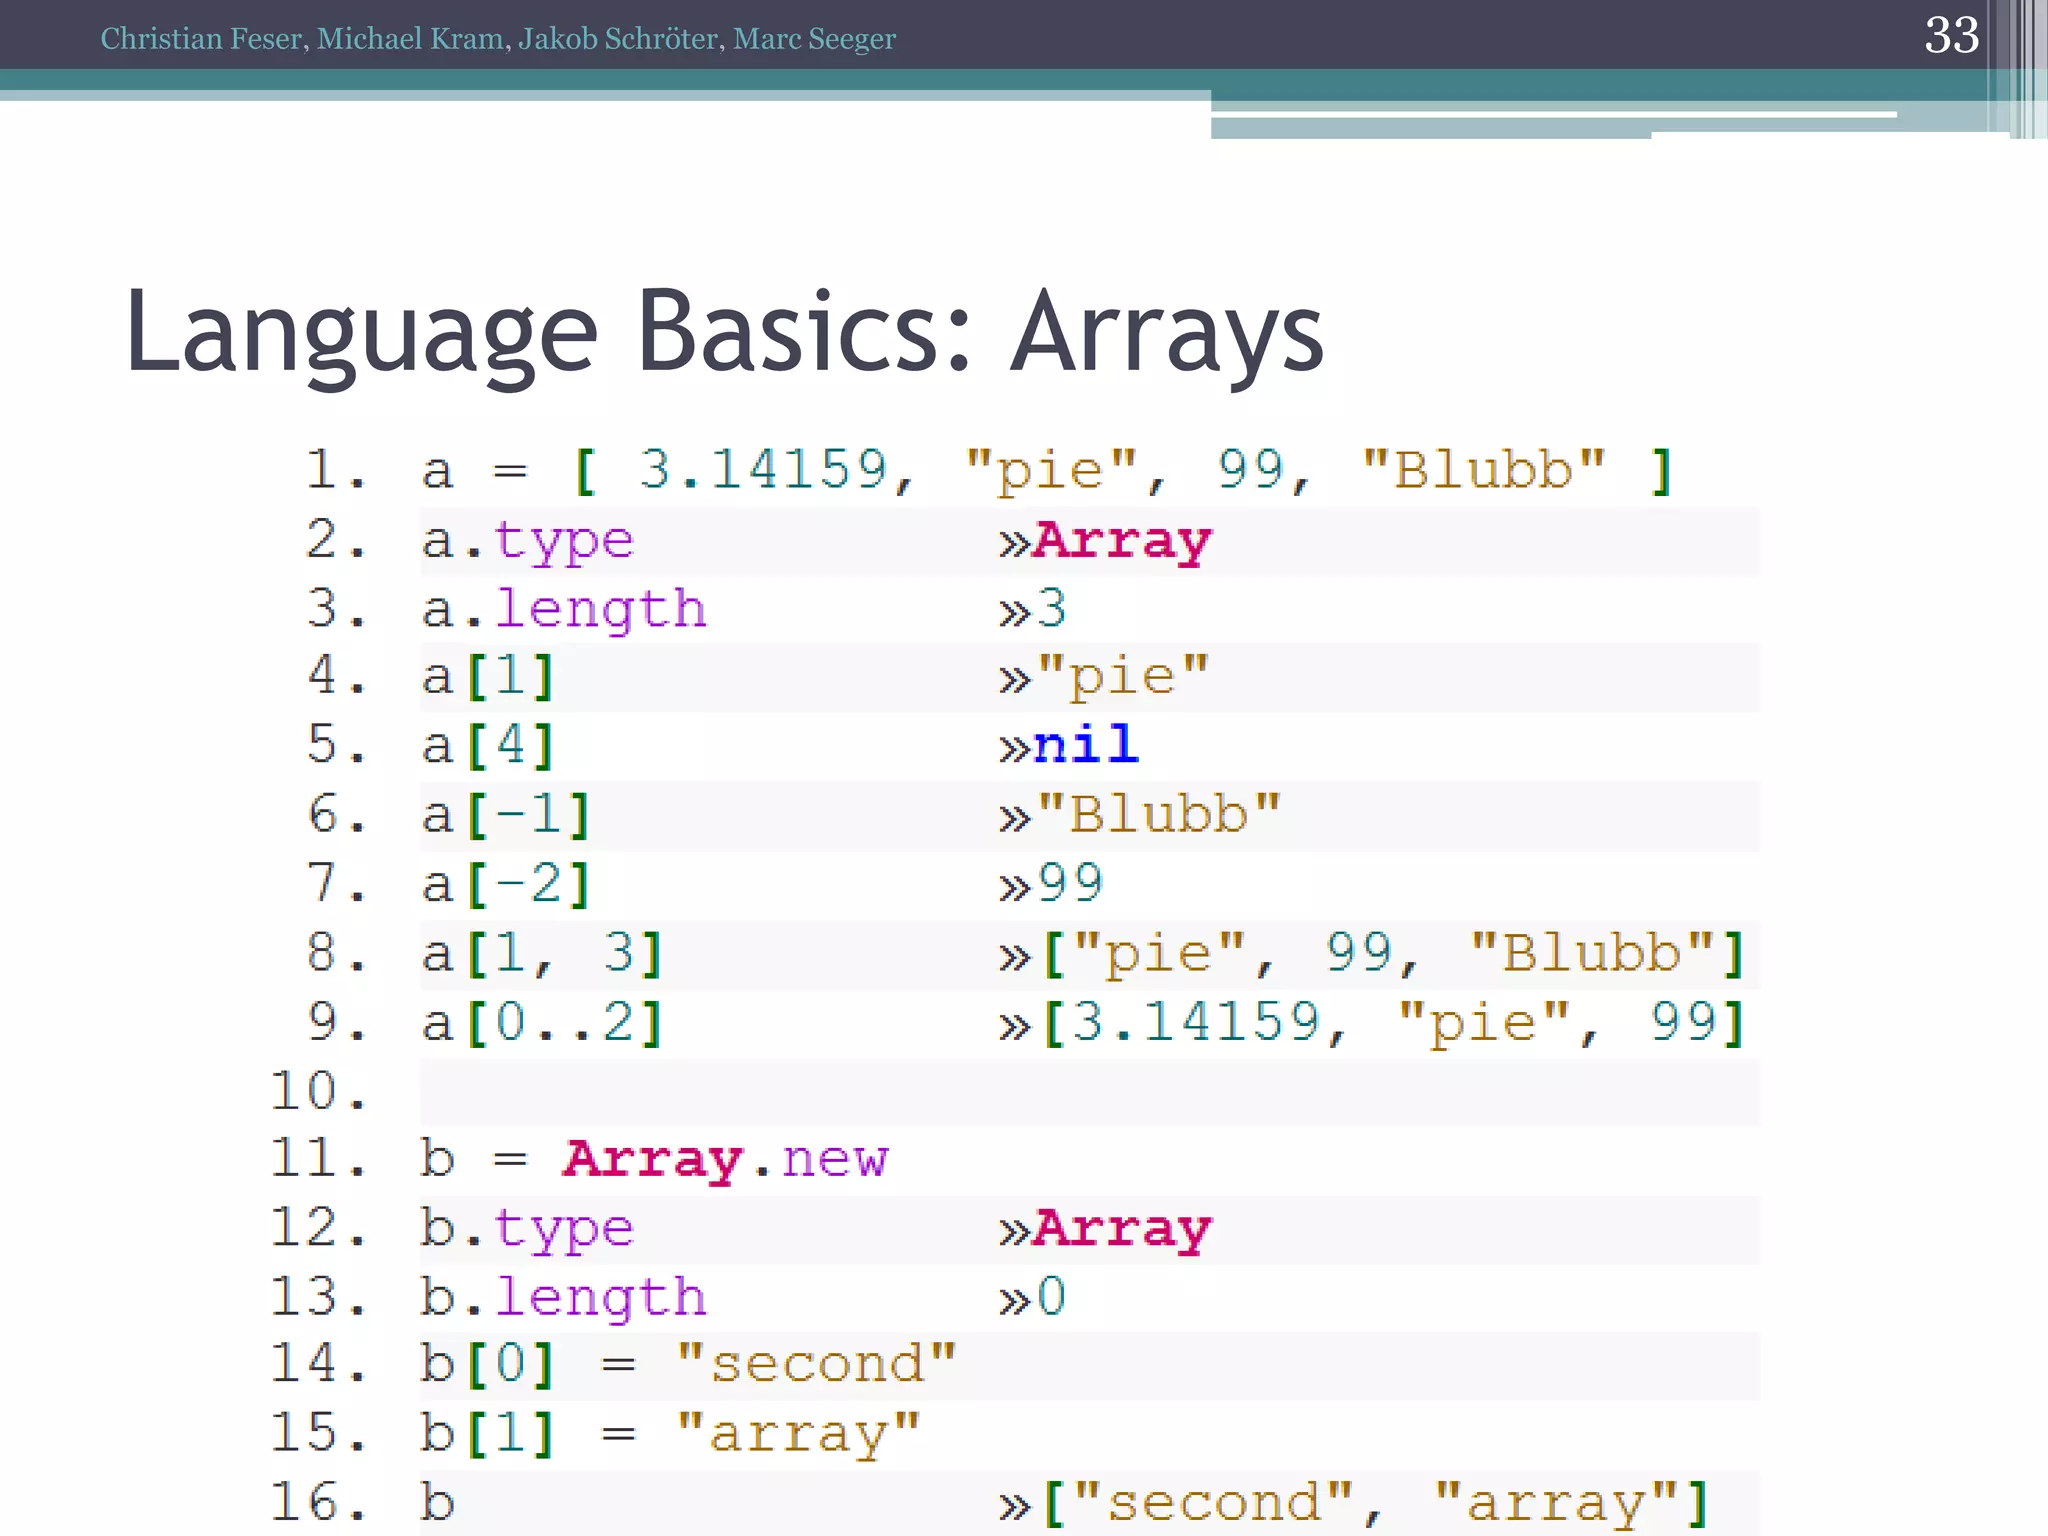Click "a[1]" on line 4
This screenshot has width=2048, height=1536.
point(488,678)
